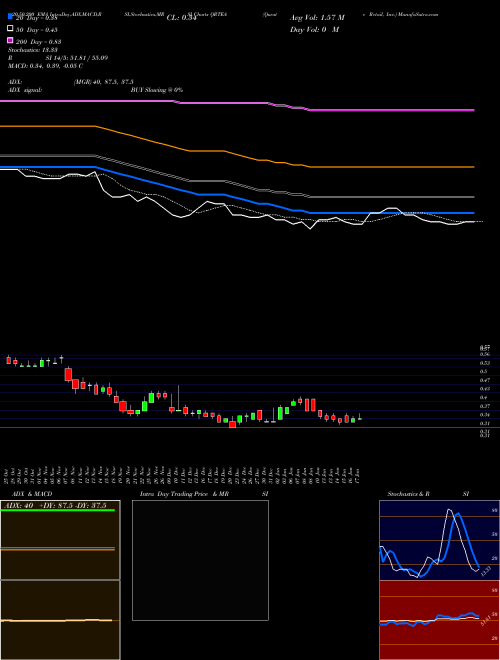Click the 0.53 price axis label
This screenshot has height=660, width=500.
coord(484,363)
